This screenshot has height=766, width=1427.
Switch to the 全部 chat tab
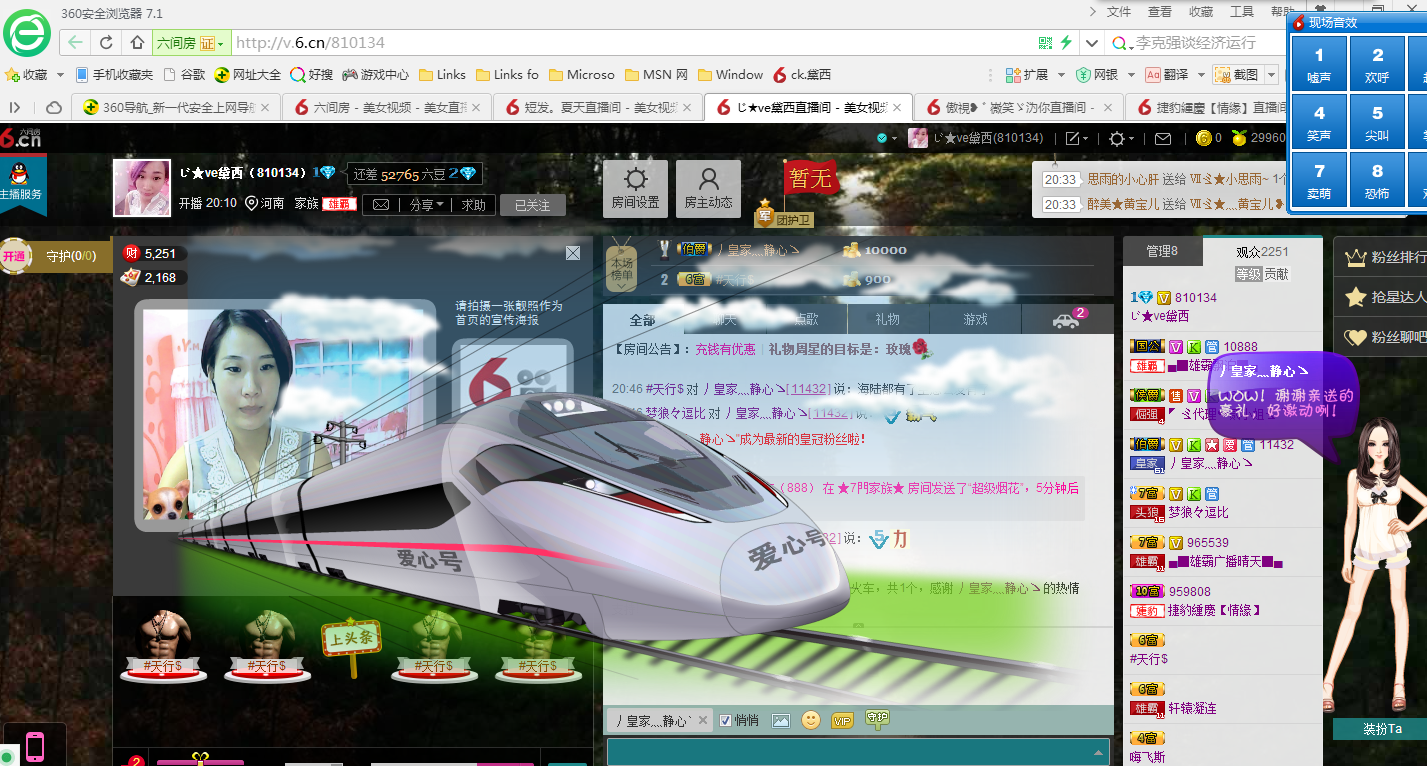point(642,319)
